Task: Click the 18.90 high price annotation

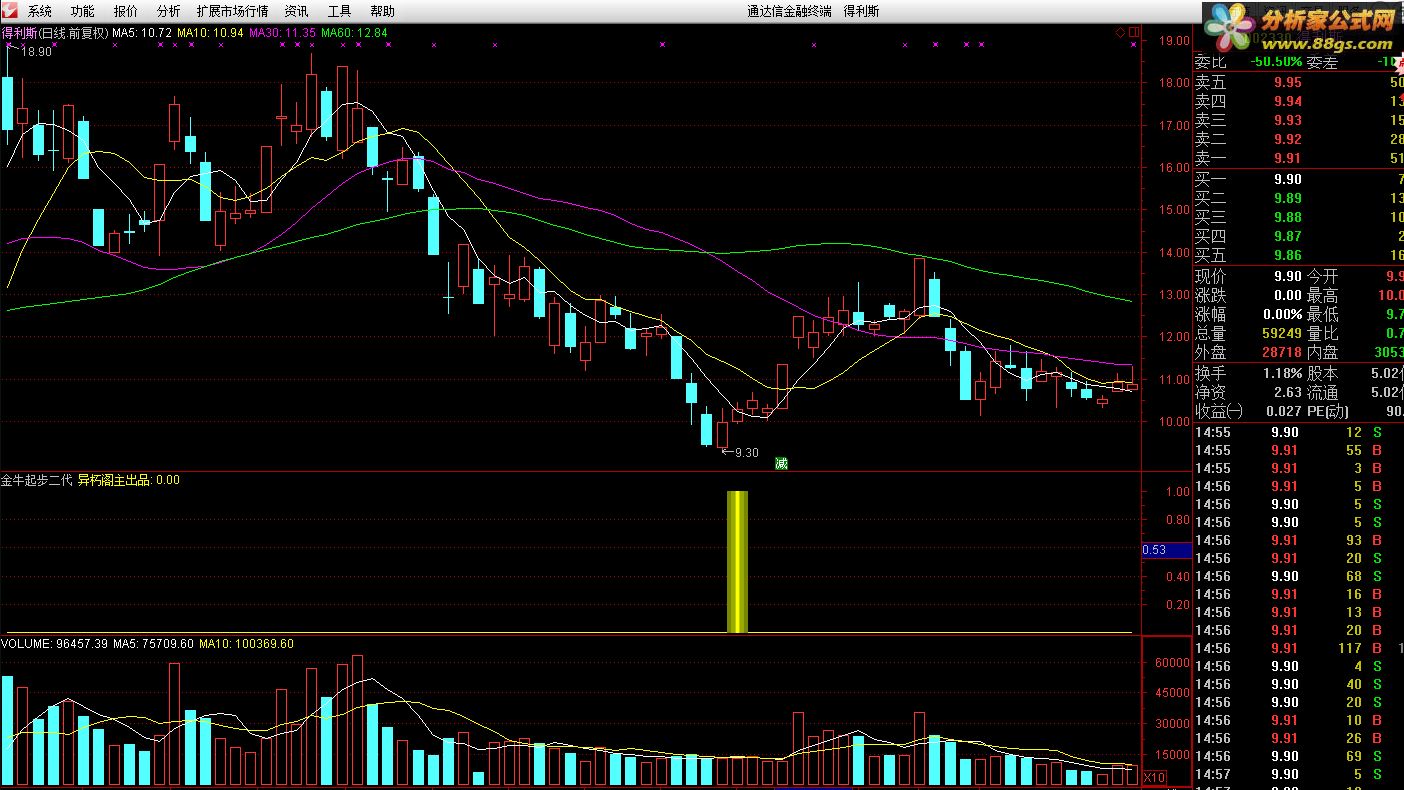Action: coord(36,52)
